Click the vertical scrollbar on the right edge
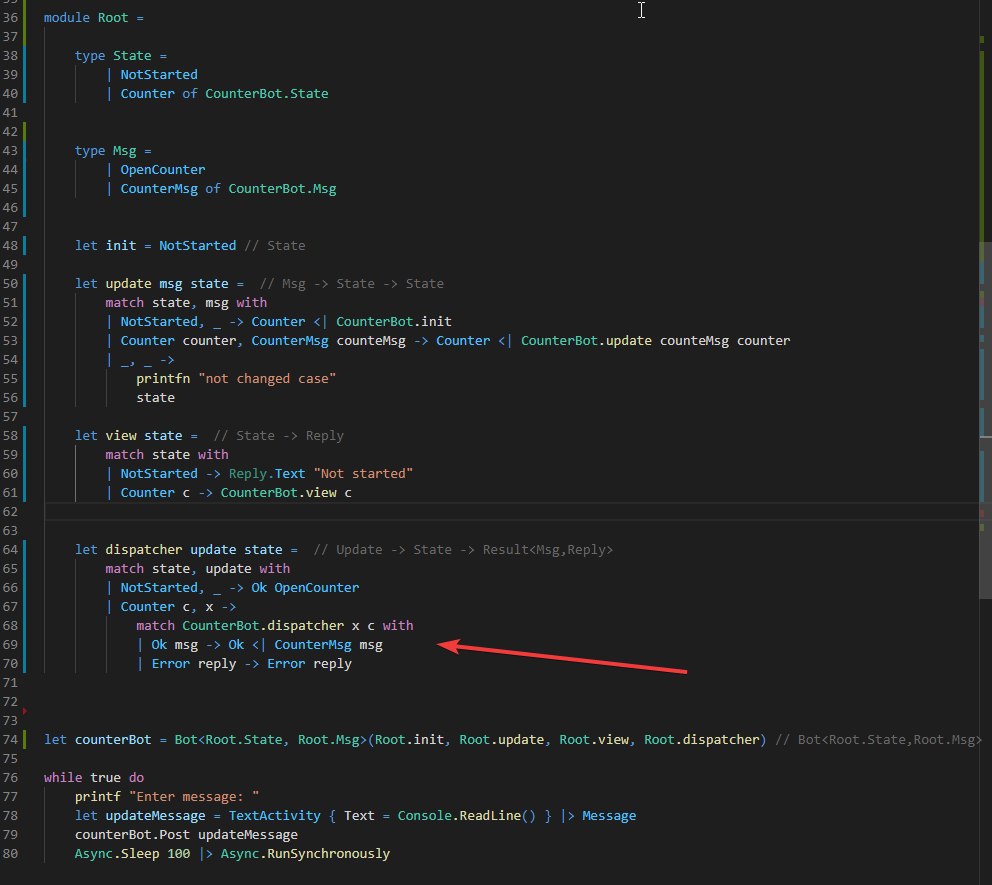992x885 pixels. (x=985, y=300)
